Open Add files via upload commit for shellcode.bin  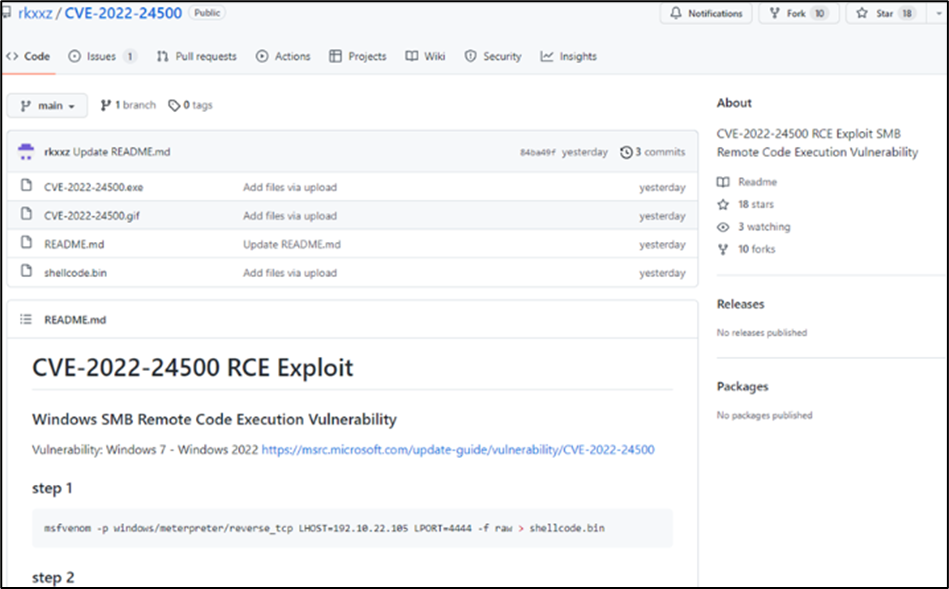(x=290, y=273)
